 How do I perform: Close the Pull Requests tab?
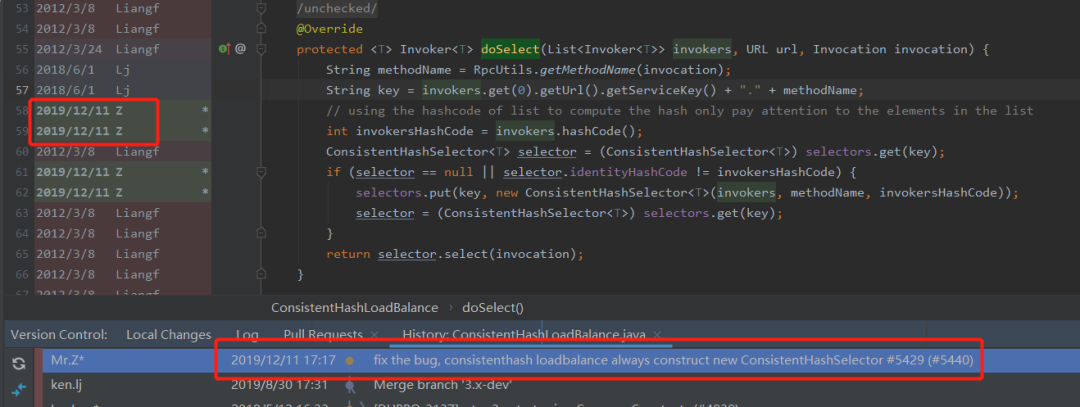(x=374, y=335)
